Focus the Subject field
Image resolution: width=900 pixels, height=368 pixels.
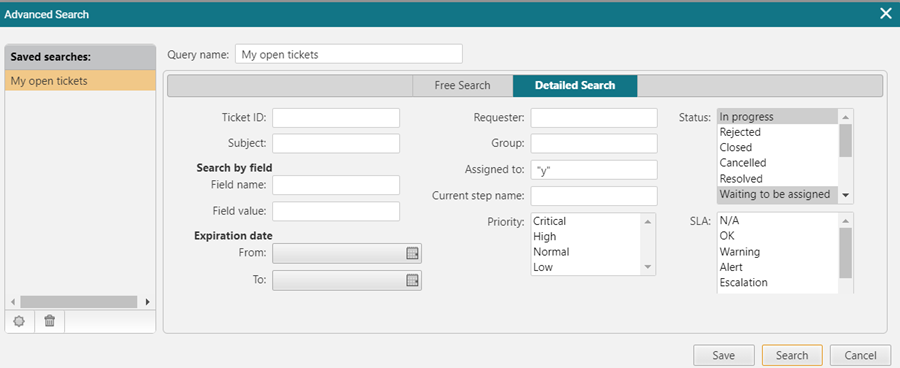(336, 143)
